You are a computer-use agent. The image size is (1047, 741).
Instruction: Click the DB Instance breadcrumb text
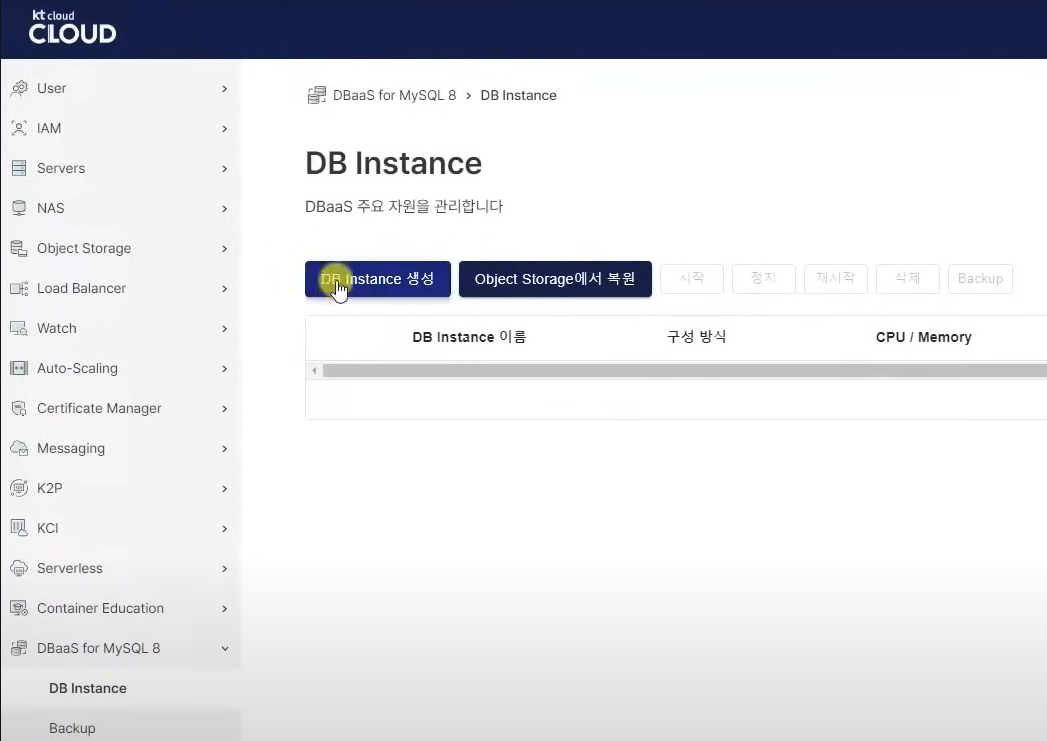coord(518,95)
